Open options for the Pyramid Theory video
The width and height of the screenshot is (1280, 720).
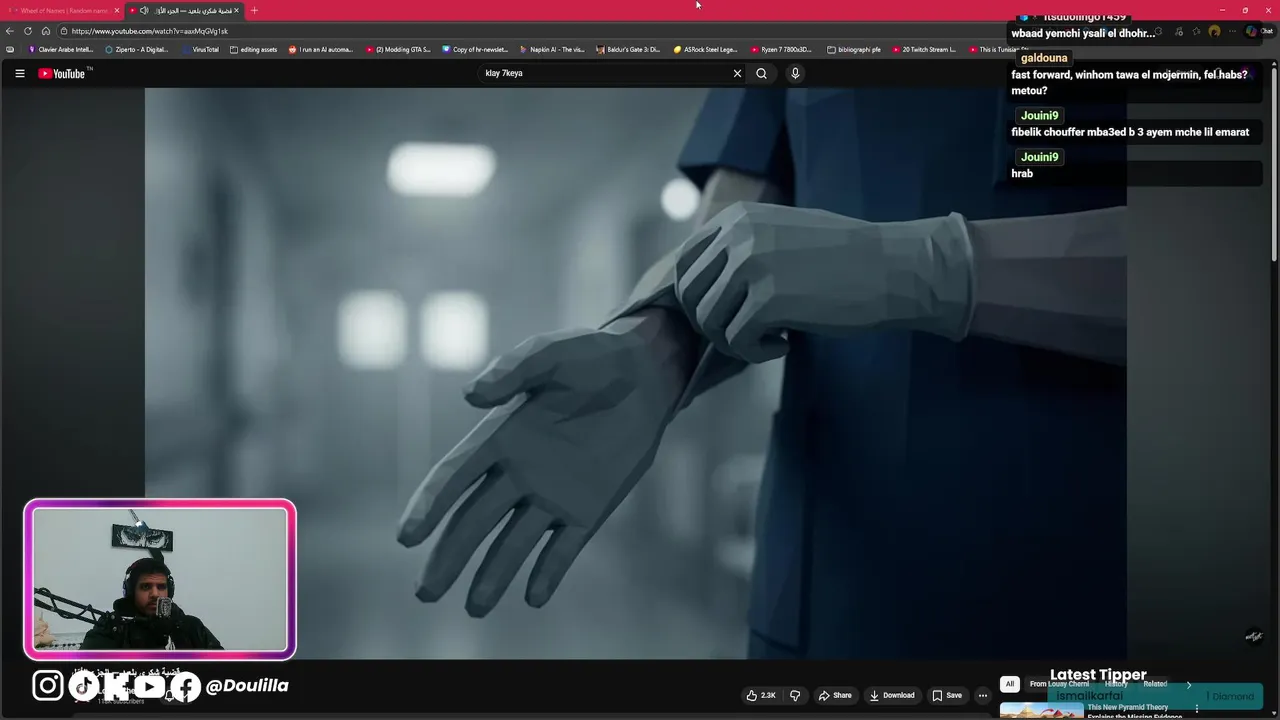point(1196,709)
